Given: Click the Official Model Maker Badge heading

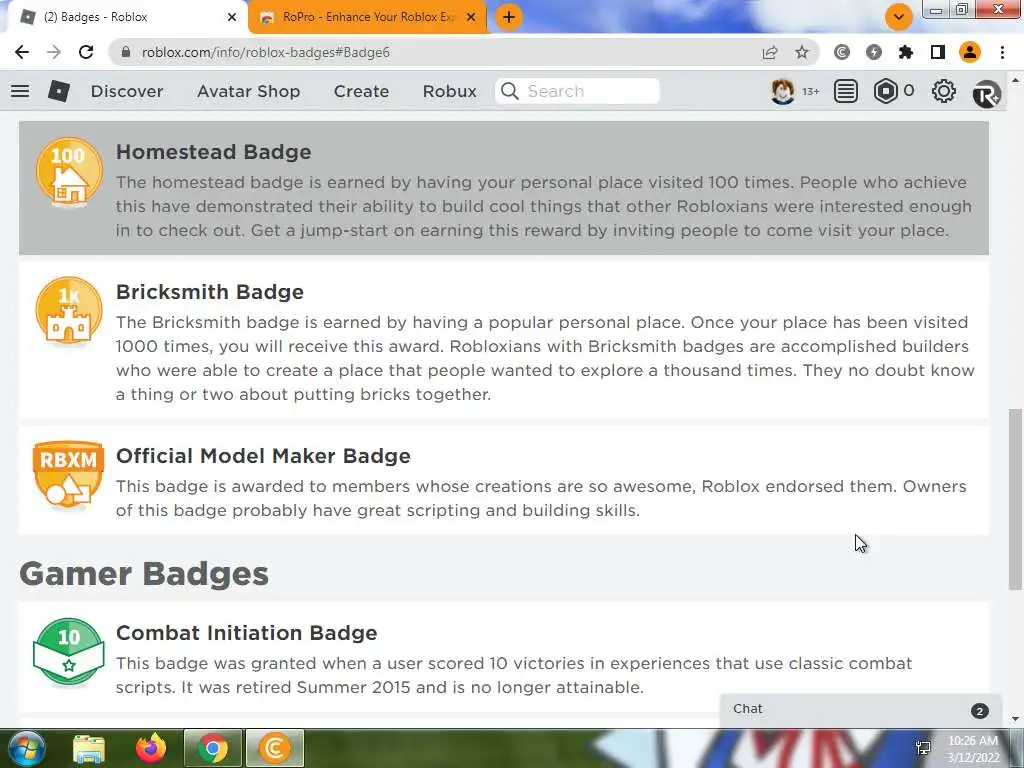Looking at the screenshot, I should tap(263, 456).
